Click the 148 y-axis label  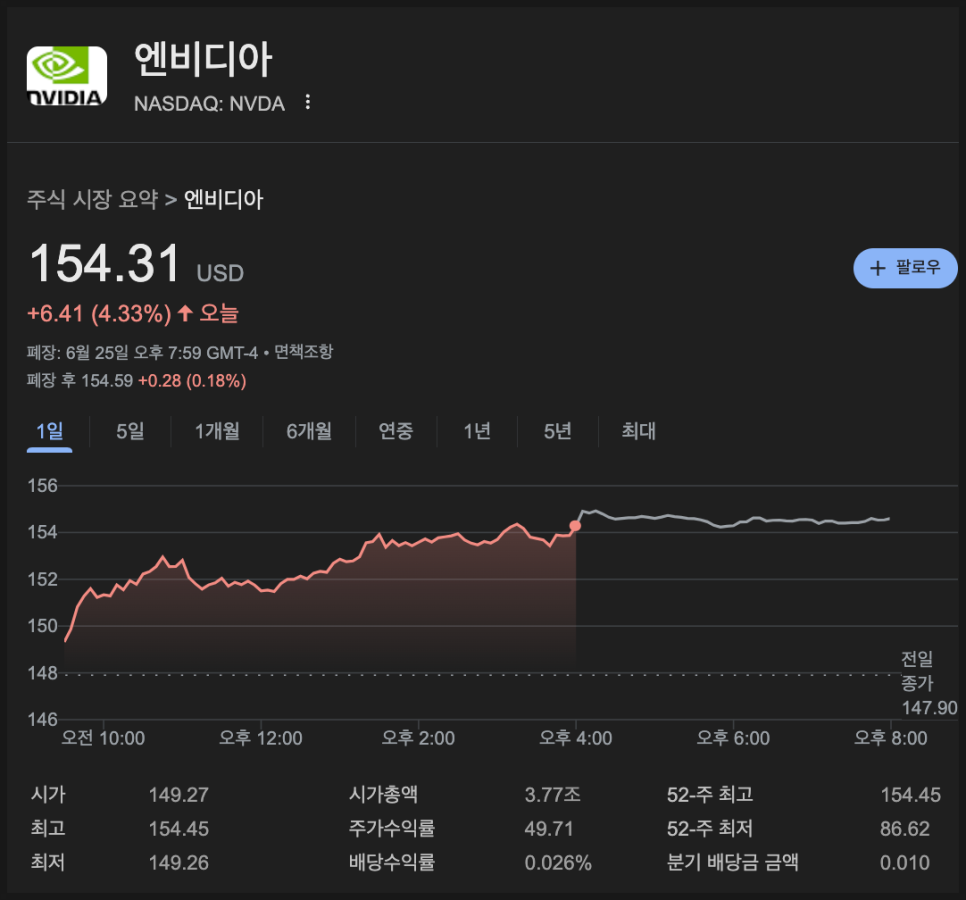pyautogui.click(x=43, y=673)
